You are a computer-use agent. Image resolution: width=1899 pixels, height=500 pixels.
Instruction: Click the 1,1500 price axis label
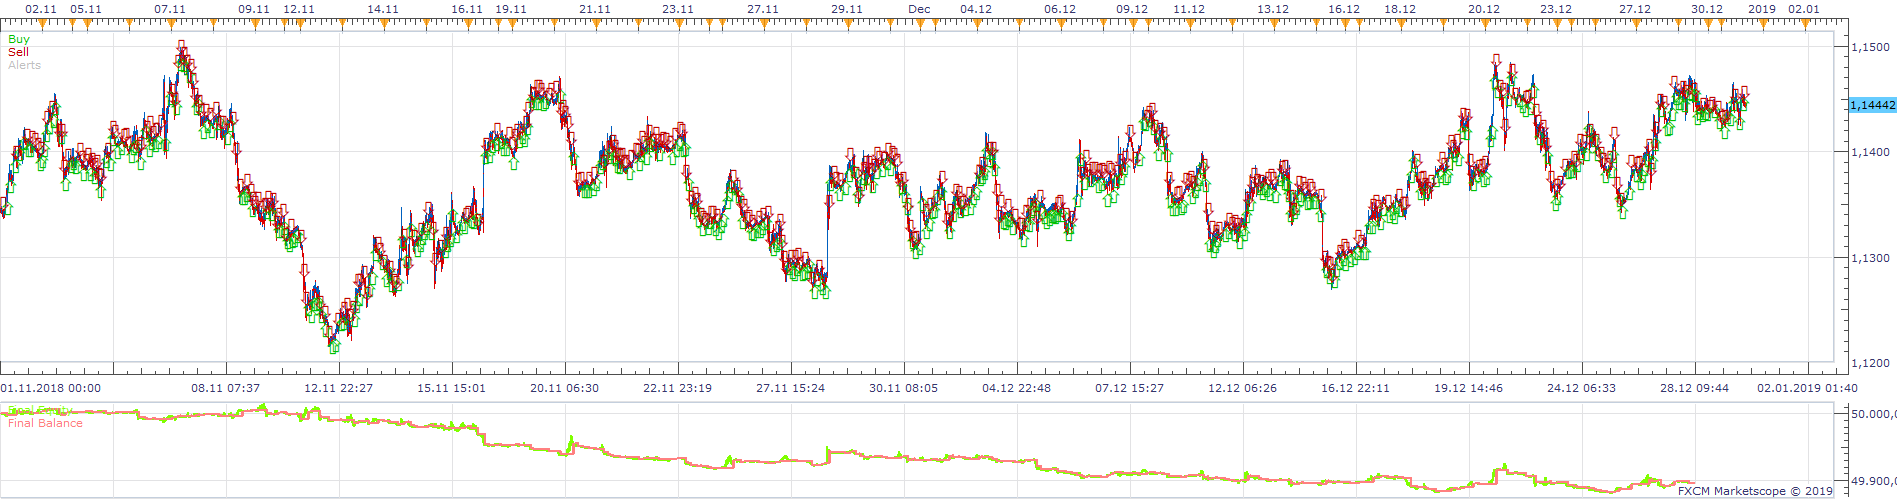click(1871, 47)
